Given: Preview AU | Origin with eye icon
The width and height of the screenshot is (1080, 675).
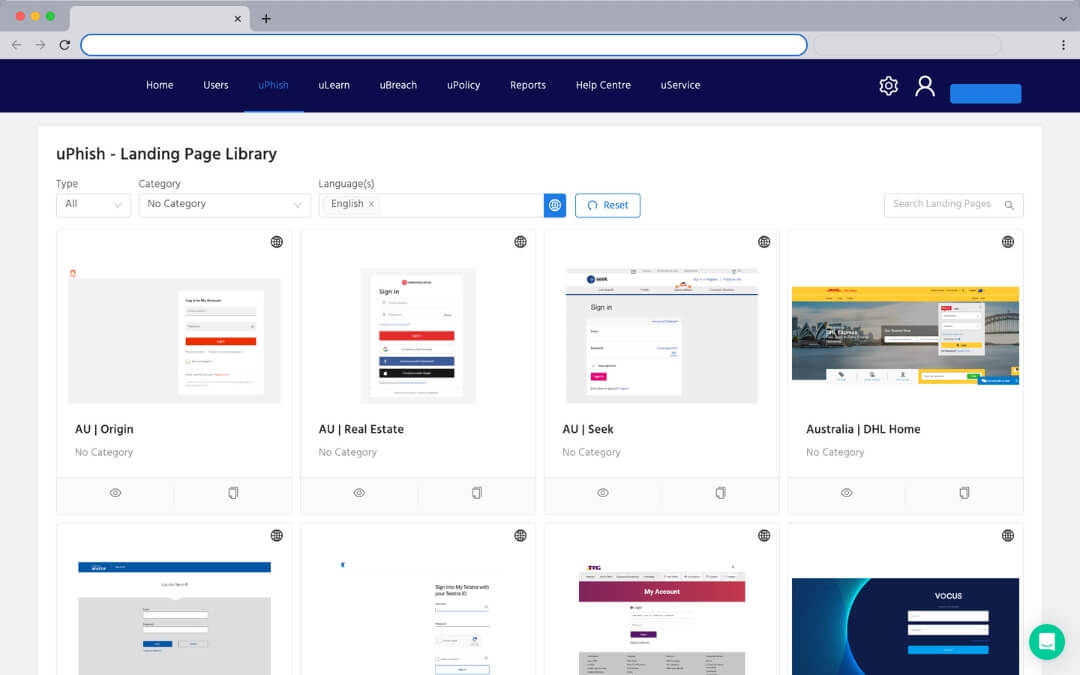Looking at the screenshot, I should click(116, 493).
